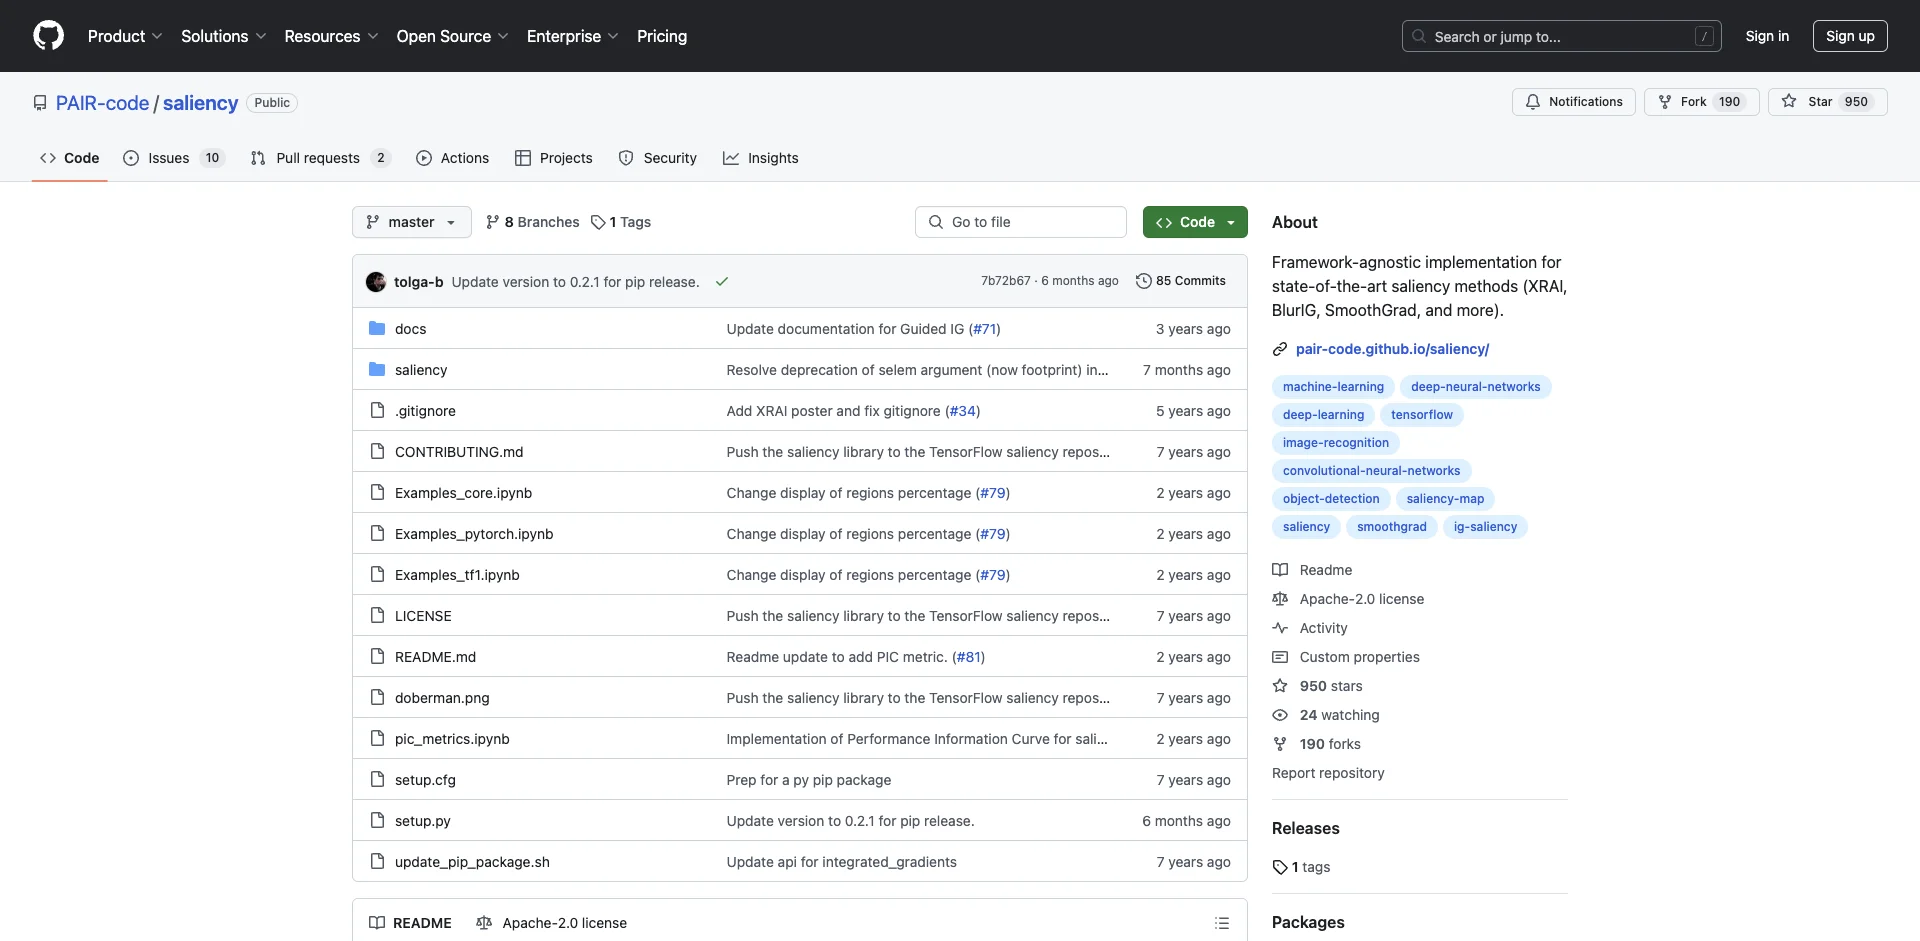Open the green Code dropdown button
This screenshot has width=1920, height=941.
[1195, 222]
